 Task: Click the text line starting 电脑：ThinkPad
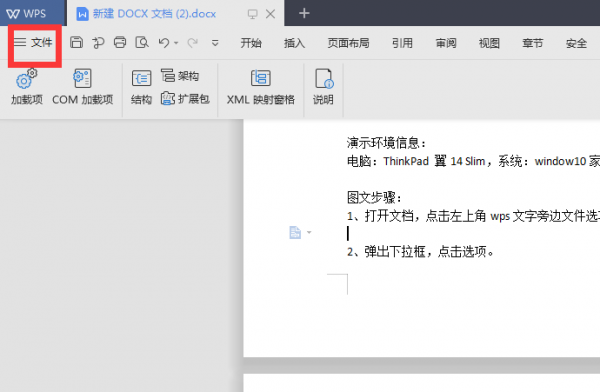[x=473, y=161]
